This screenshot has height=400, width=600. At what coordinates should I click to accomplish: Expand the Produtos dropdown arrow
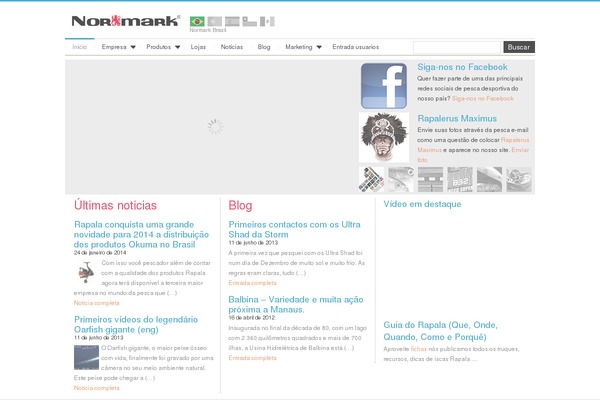178,47
